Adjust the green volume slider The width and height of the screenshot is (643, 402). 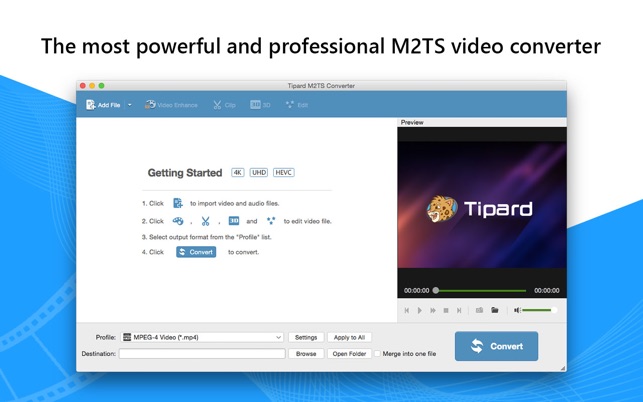pos(539,310)
